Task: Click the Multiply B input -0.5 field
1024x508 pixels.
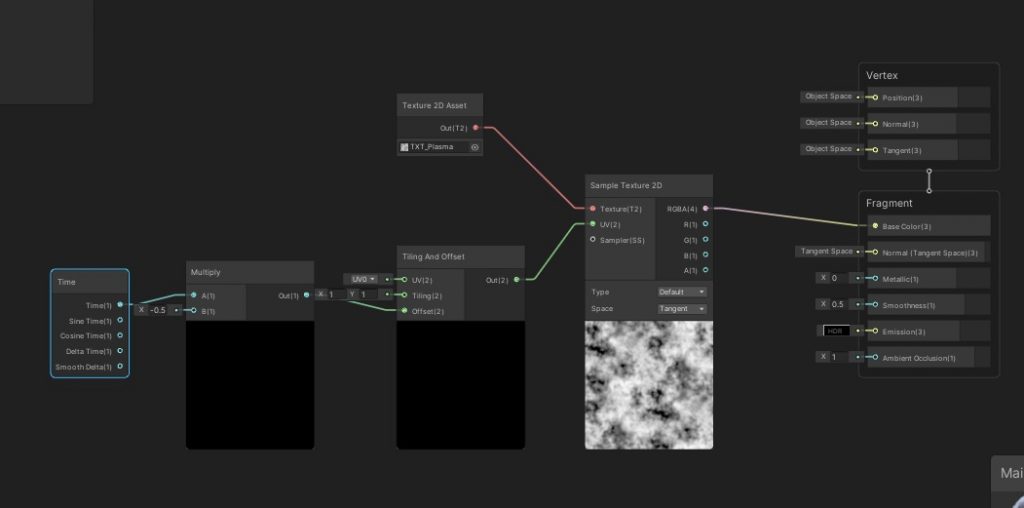Action: click(158, 310)
